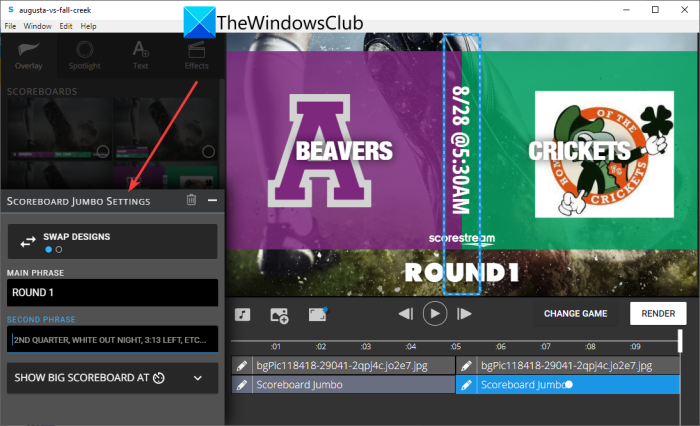Open the Spotlight tool tab
Screen dimensions: 700x426
tap(84, 56)
